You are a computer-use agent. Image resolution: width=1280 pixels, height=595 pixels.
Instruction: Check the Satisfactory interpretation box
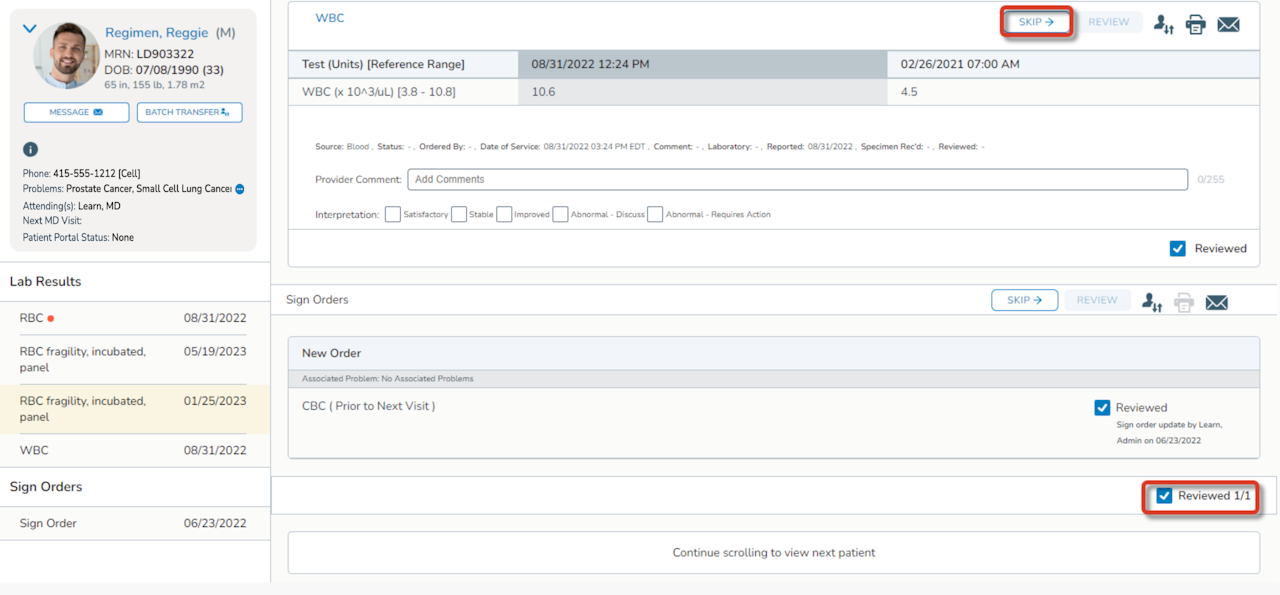click(393, 214)
